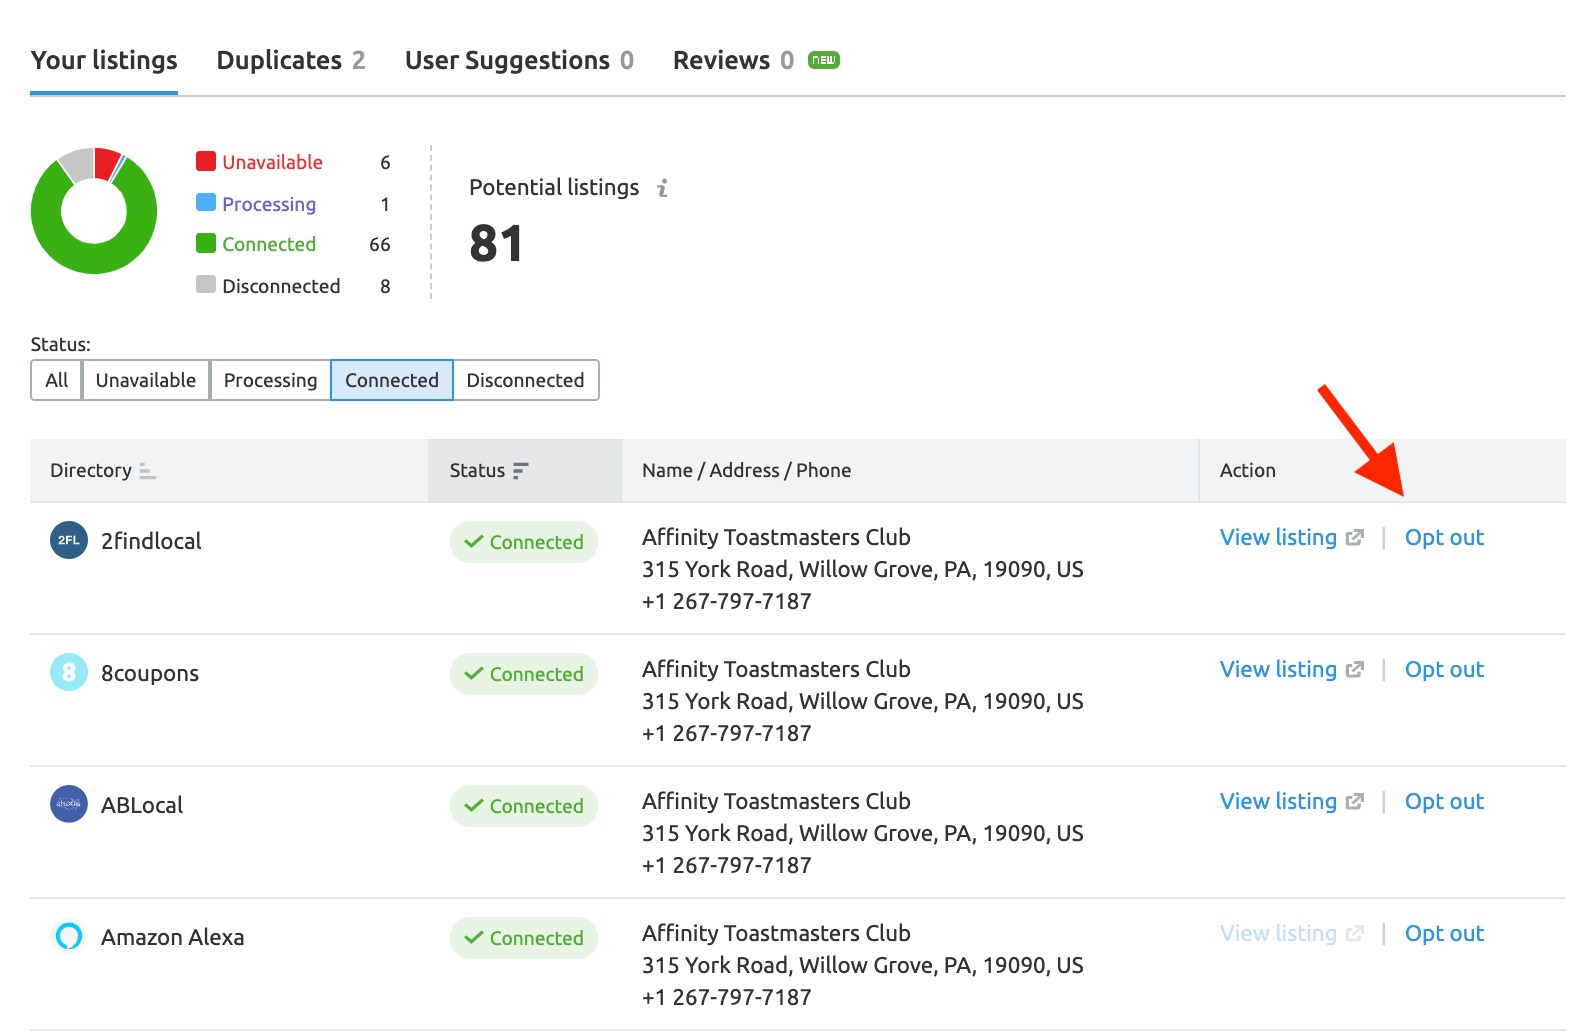1578x1034 pixels.
Task: Click external link icon in ABLocal row
Action: pyautogui.click(x=1355, y=801)
